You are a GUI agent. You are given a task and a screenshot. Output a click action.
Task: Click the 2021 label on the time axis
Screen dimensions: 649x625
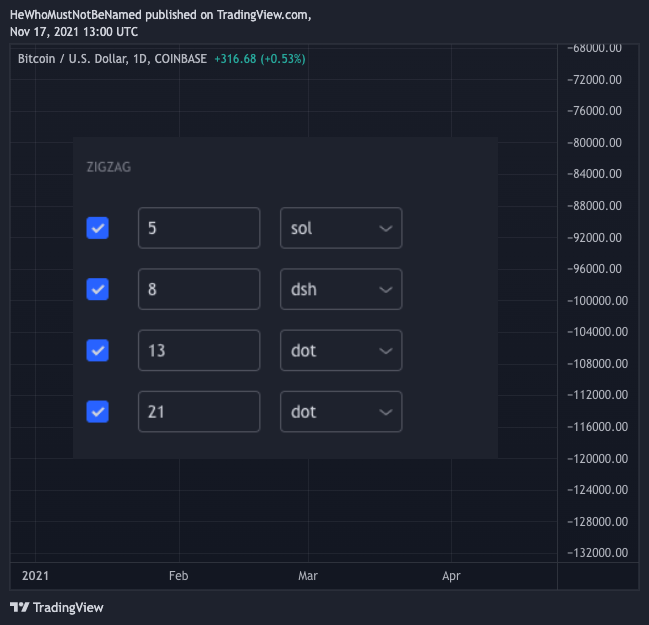(x=35, y=576)
